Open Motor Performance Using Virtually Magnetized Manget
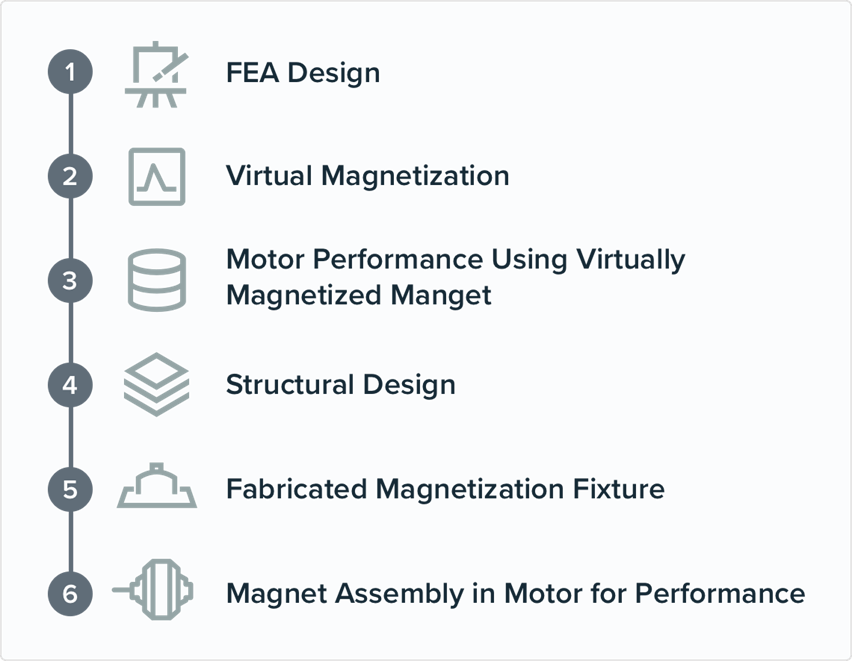The image size is (852, 661). point(455,277)
